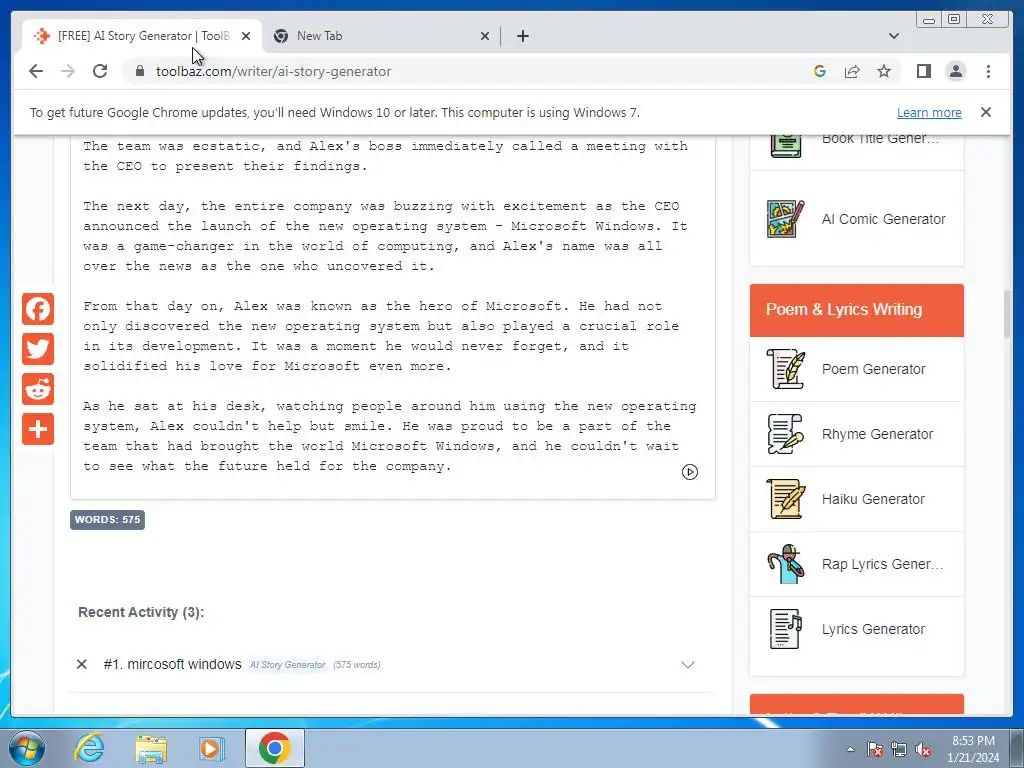Image resolution: width=1024 pixels, height=768 pixels.
Task: Open the Rap Lyrics Generator link
Action: click(x=882, y=564)
